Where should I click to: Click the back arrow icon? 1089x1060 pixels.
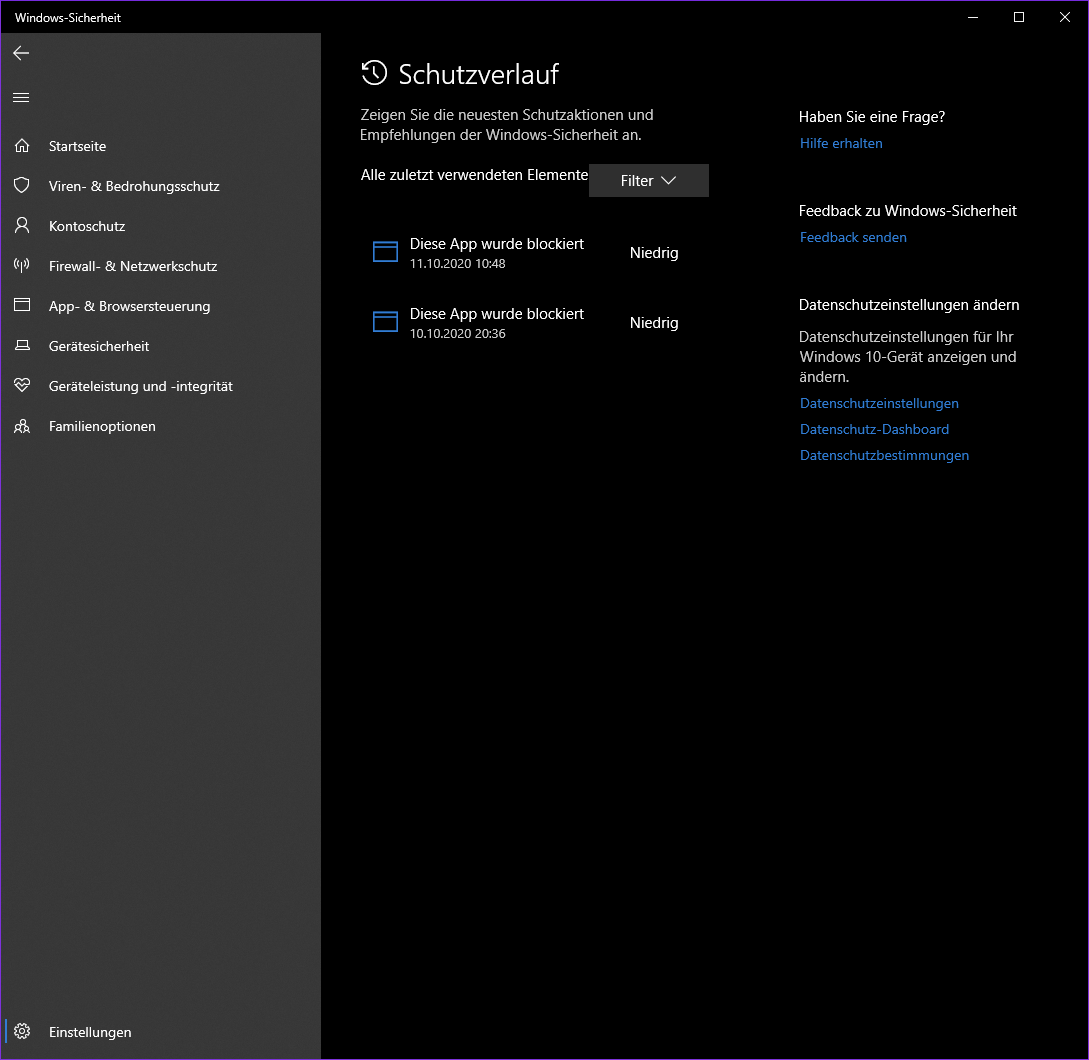tap(21, 53)
